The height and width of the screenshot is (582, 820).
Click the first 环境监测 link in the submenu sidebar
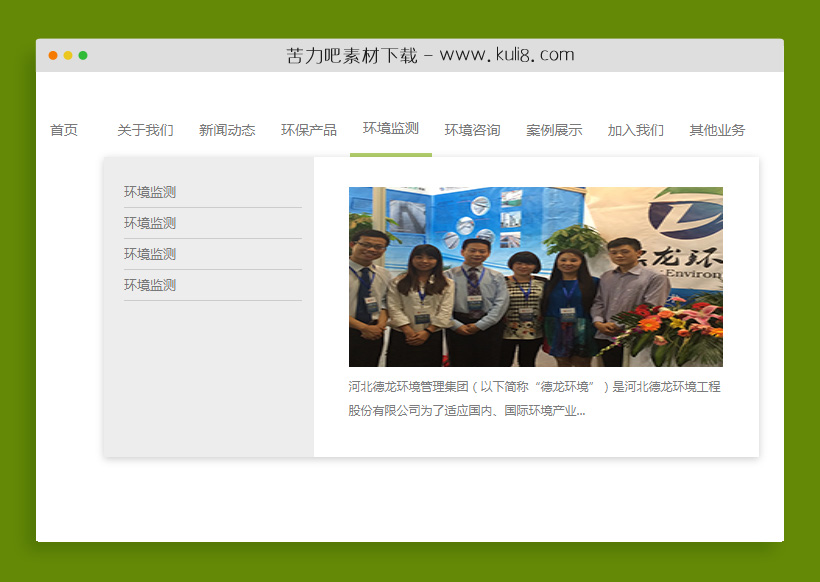tap(150, 192)
